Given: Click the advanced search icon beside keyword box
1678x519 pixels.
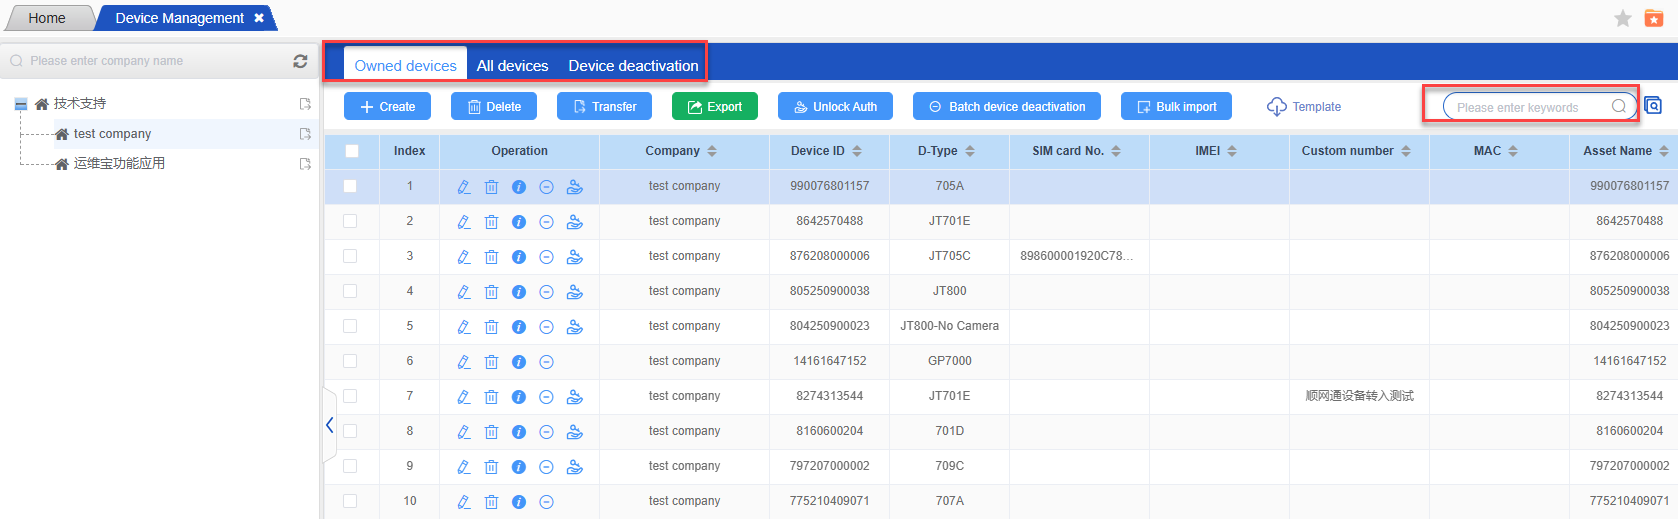Looking at the screenshot, I should pos(1653,106).
